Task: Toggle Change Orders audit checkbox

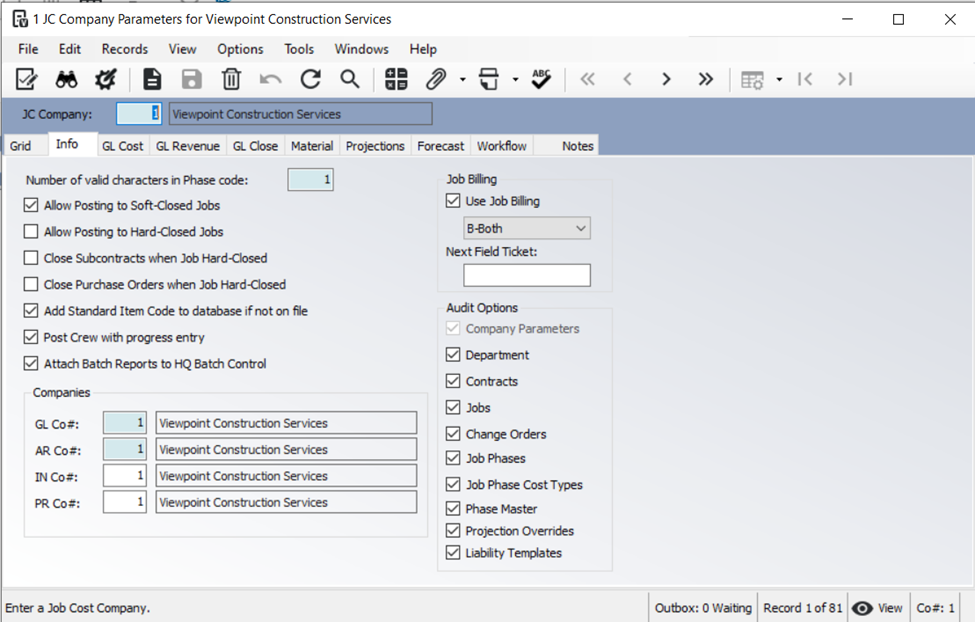Action: pyautogui.click(x=453, y=434)
